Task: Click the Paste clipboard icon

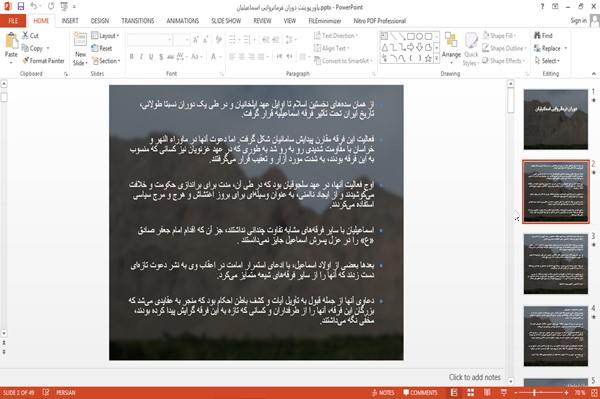Action: pos(11,41)
